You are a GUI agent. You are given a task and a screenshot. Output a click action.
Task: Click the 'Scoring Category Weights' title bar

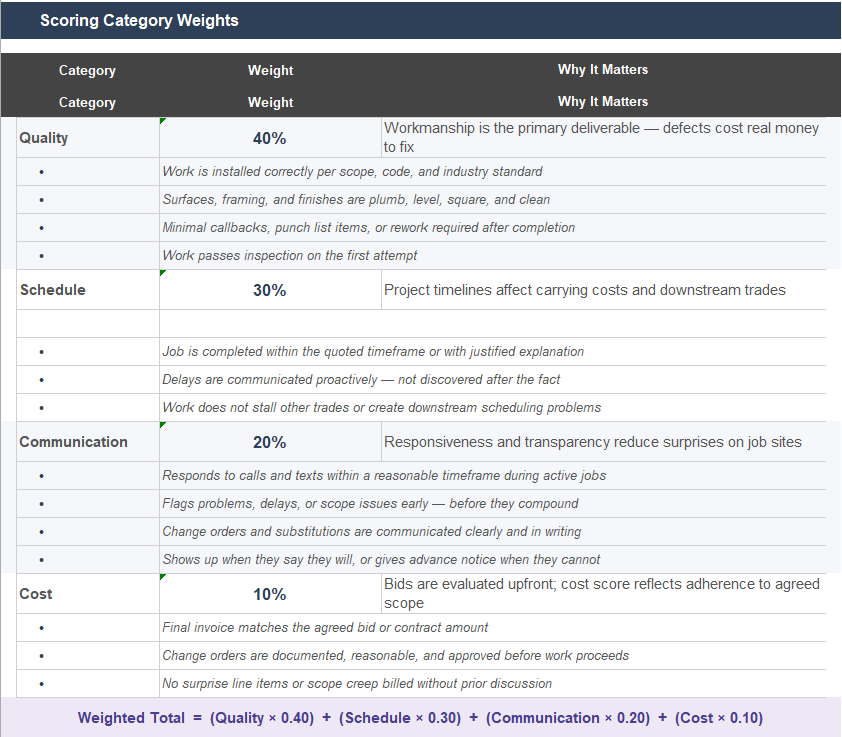139,20
